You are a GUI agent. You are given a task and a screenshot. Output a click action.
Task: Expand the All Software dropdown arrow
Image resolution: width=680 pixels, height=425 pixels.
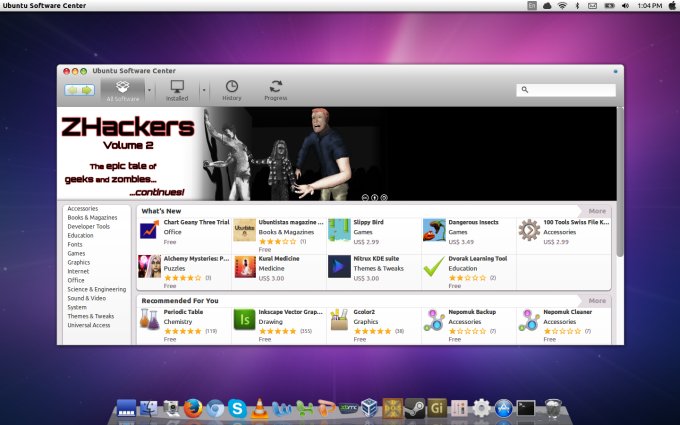pos(150,90)
